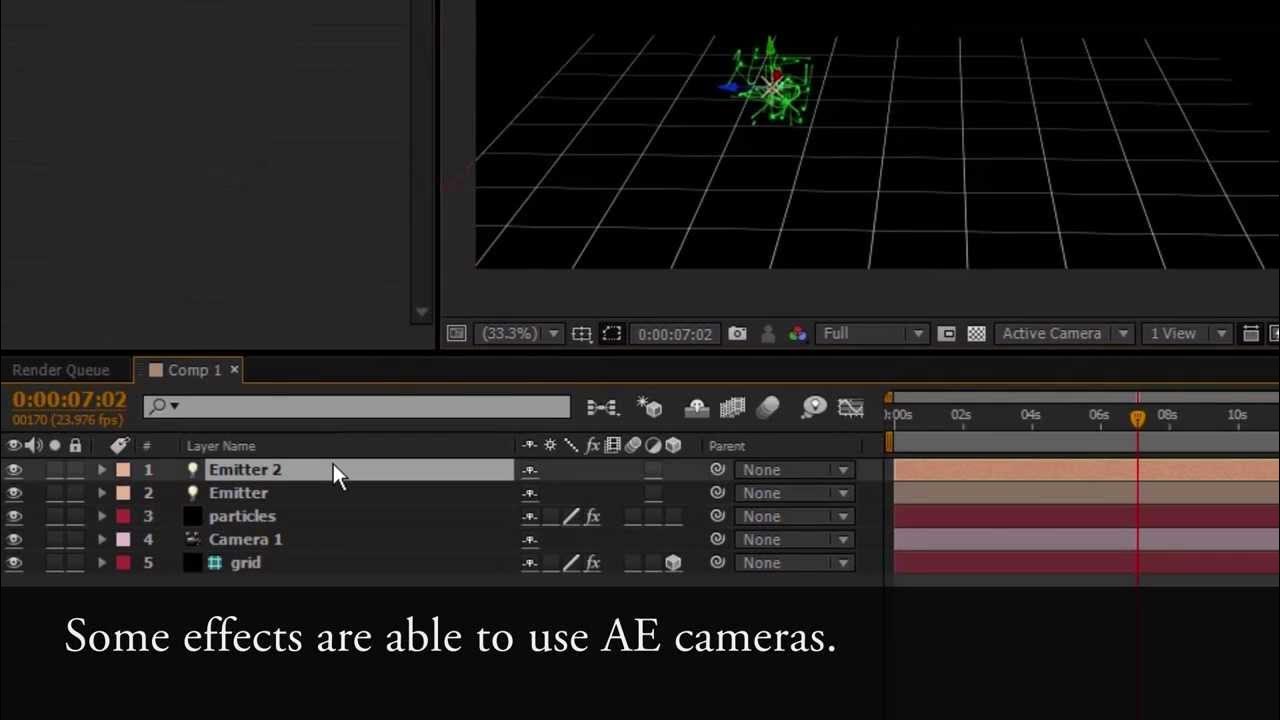
Task: Click the pink label swatch on Camera 1
Action: coord(125,539)
